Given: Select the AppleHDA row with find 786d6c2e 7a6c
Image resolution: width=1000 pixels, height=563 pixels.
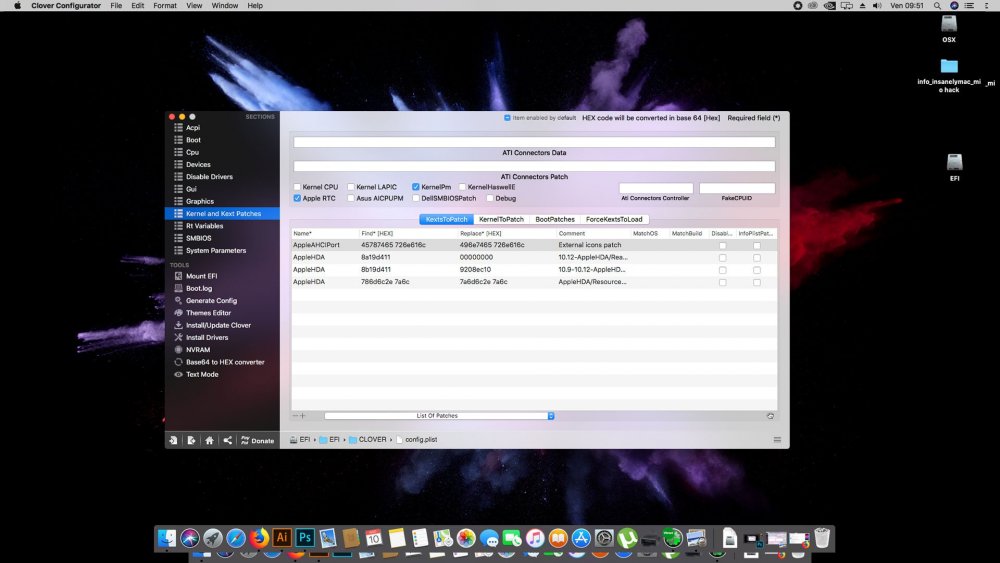Looking at the screenshot, I should [x=534, y=282].
